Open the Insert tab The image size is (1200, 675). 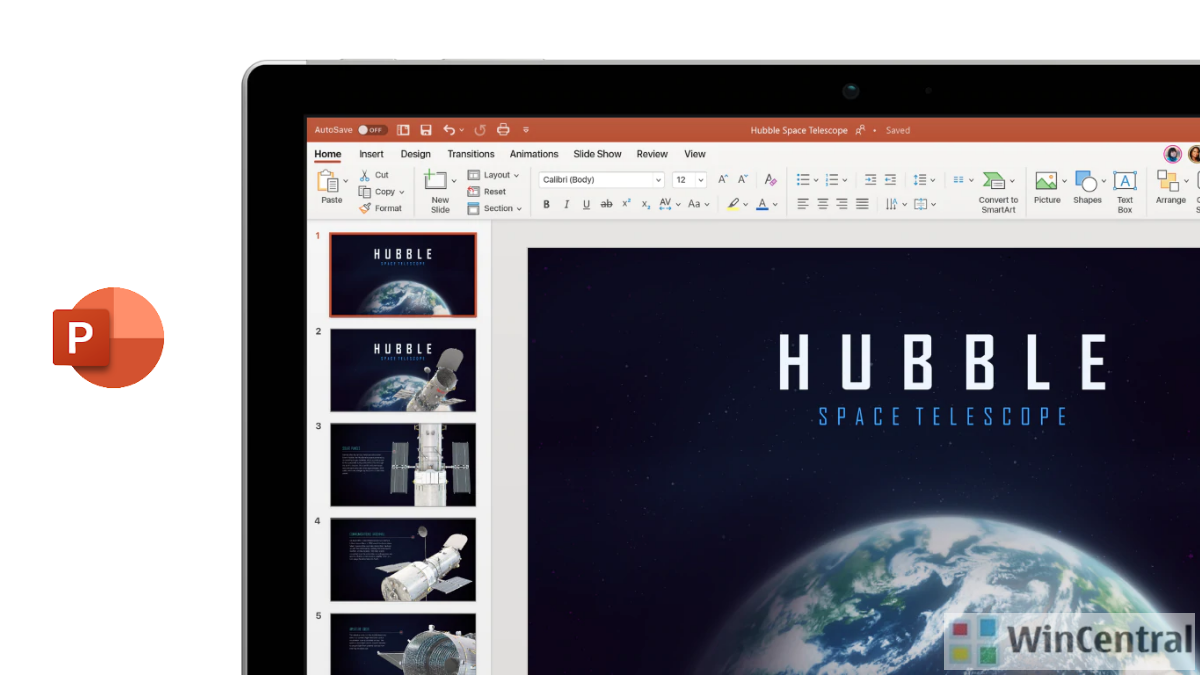[371, 154]
